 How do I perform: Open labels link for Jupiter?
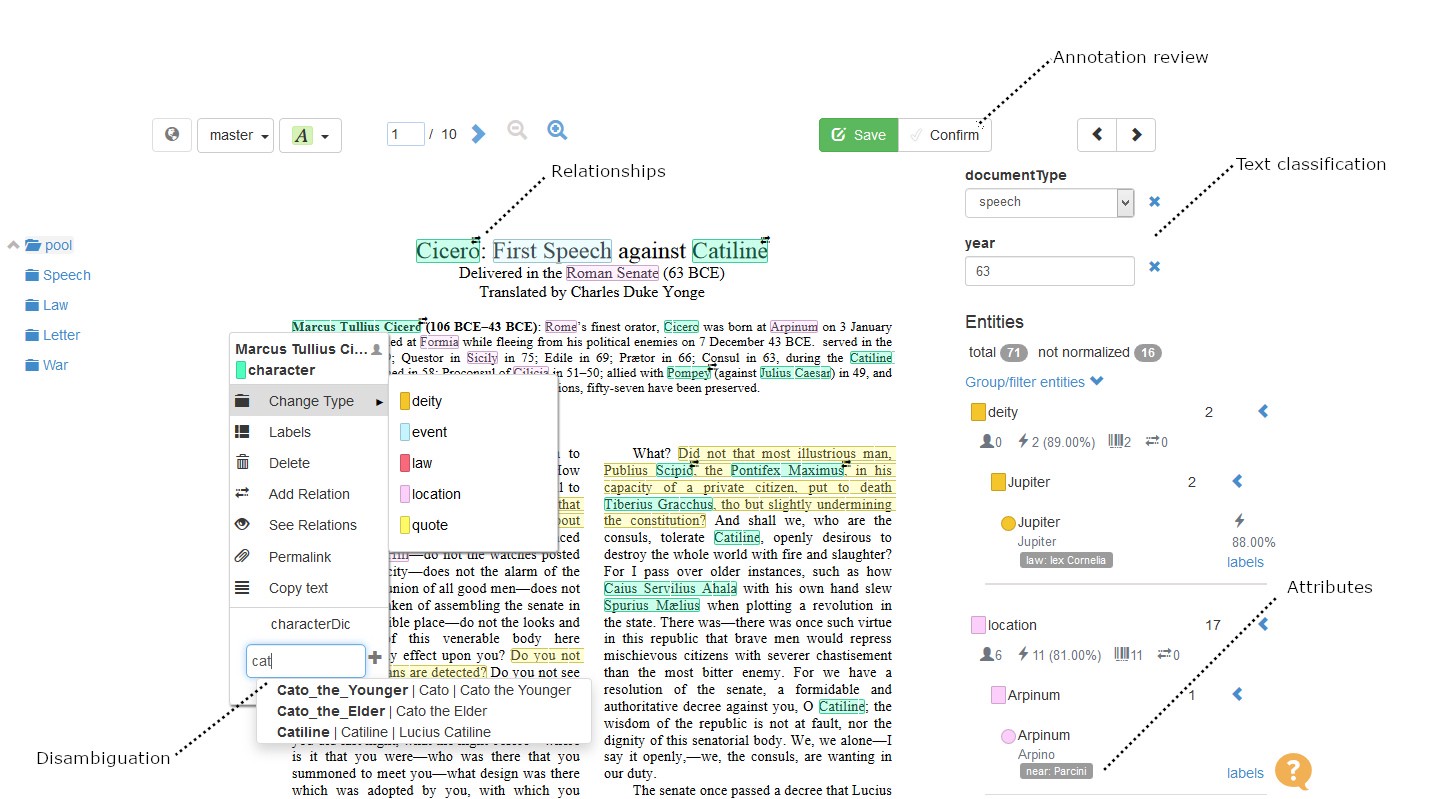tap(1245, 562)
